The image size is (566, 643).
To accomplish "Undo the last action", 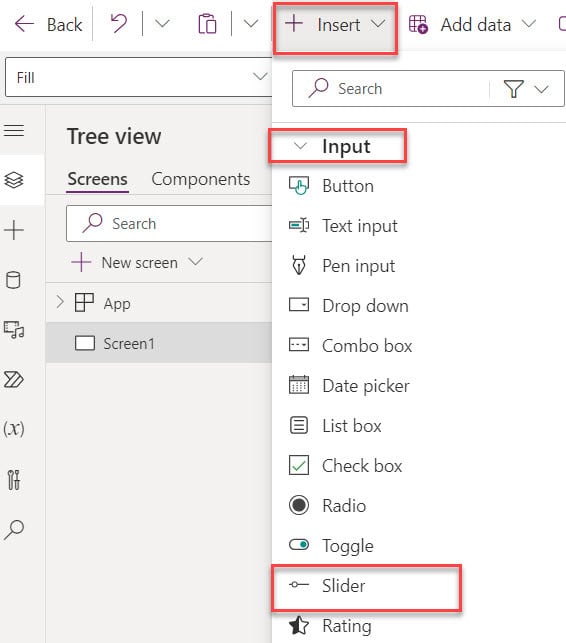I will (x=119, y=24).
